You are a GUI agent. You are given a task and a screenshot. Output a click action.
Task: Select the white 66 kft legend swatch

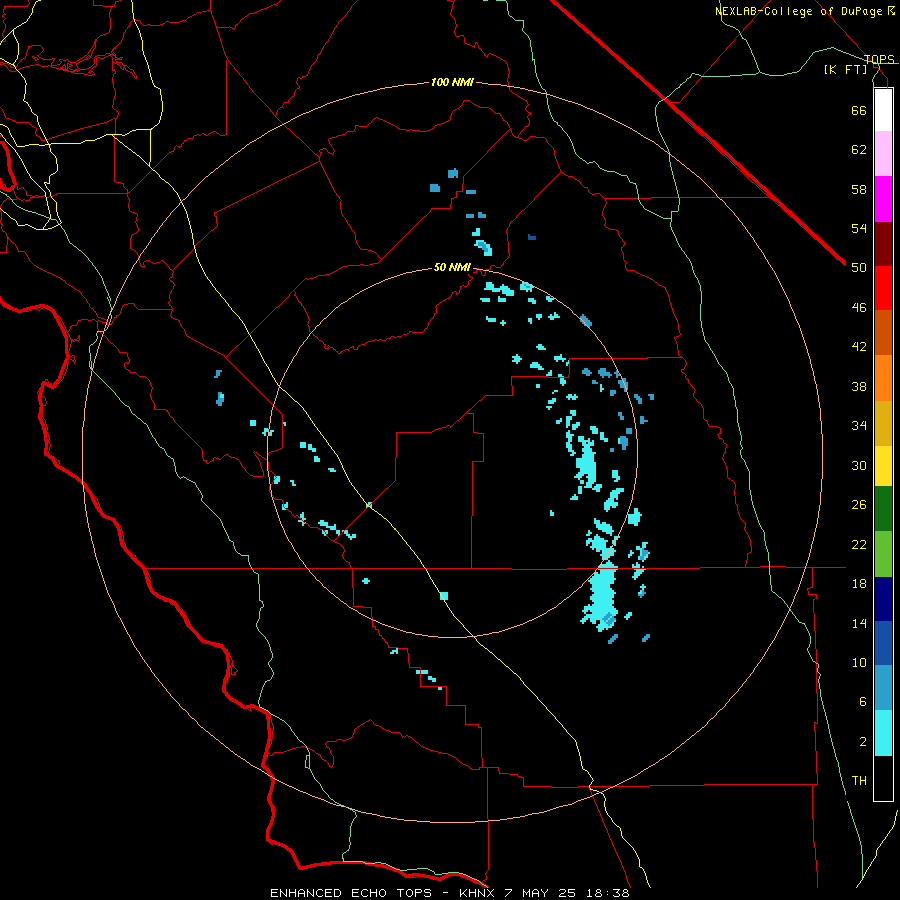coord(883,110)
